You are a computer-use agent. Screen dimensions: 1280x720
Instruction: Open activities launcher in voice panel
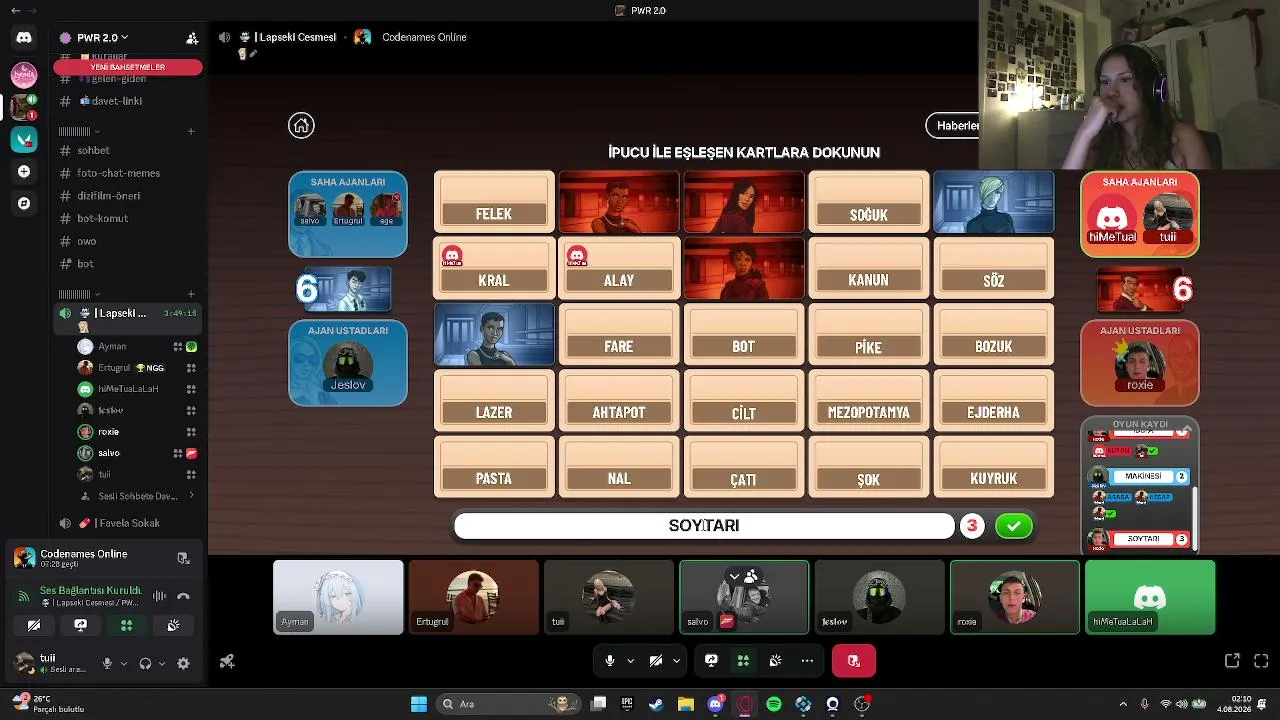[126, 625]
